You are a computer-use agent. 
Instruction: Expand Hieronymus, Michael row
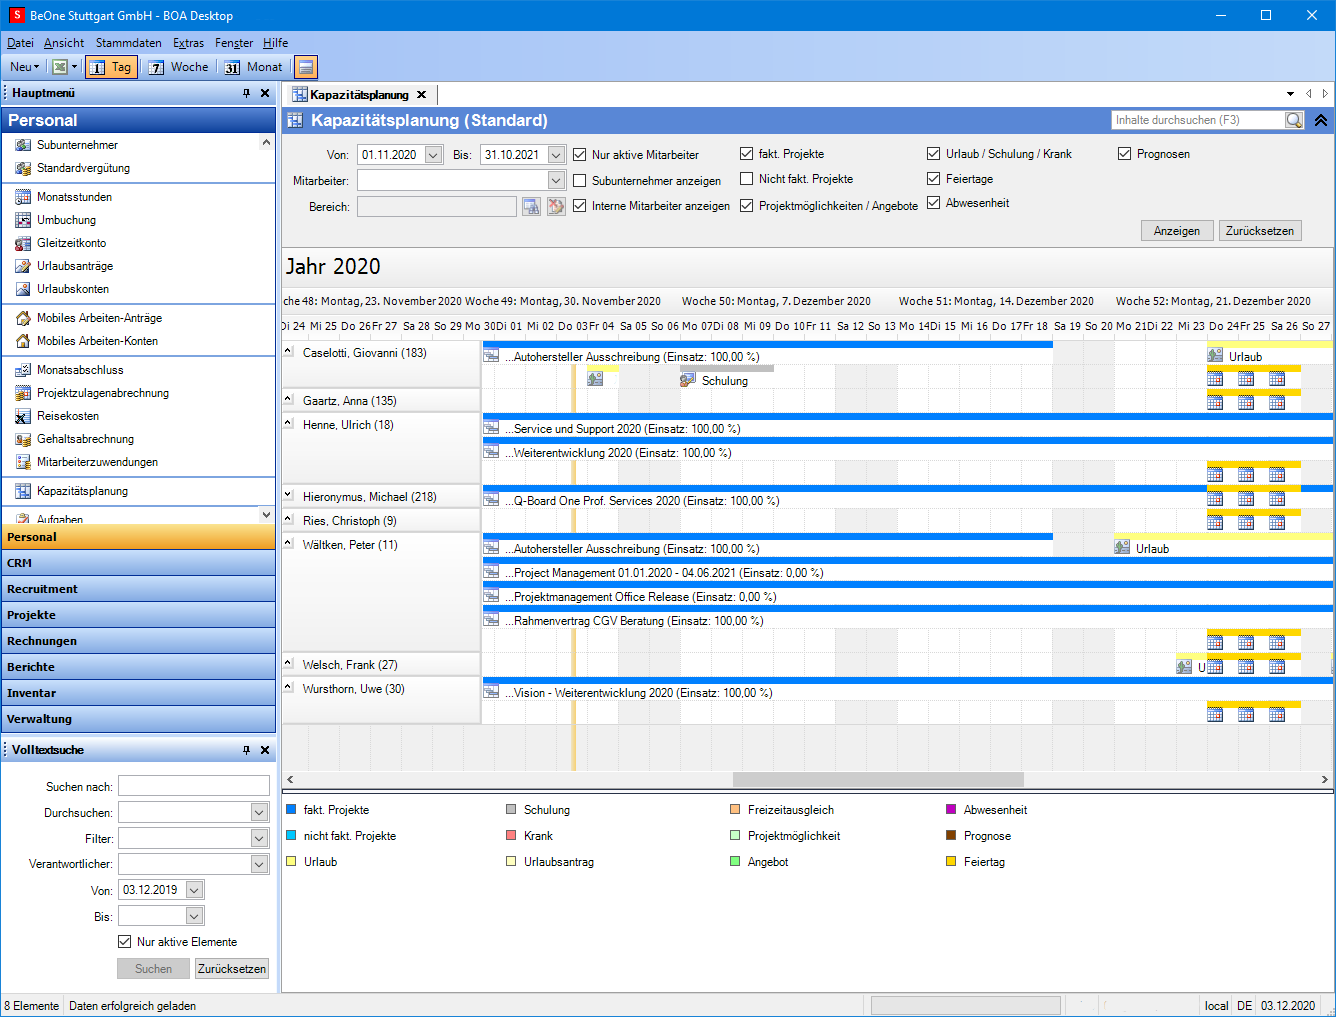pos(289,496)
